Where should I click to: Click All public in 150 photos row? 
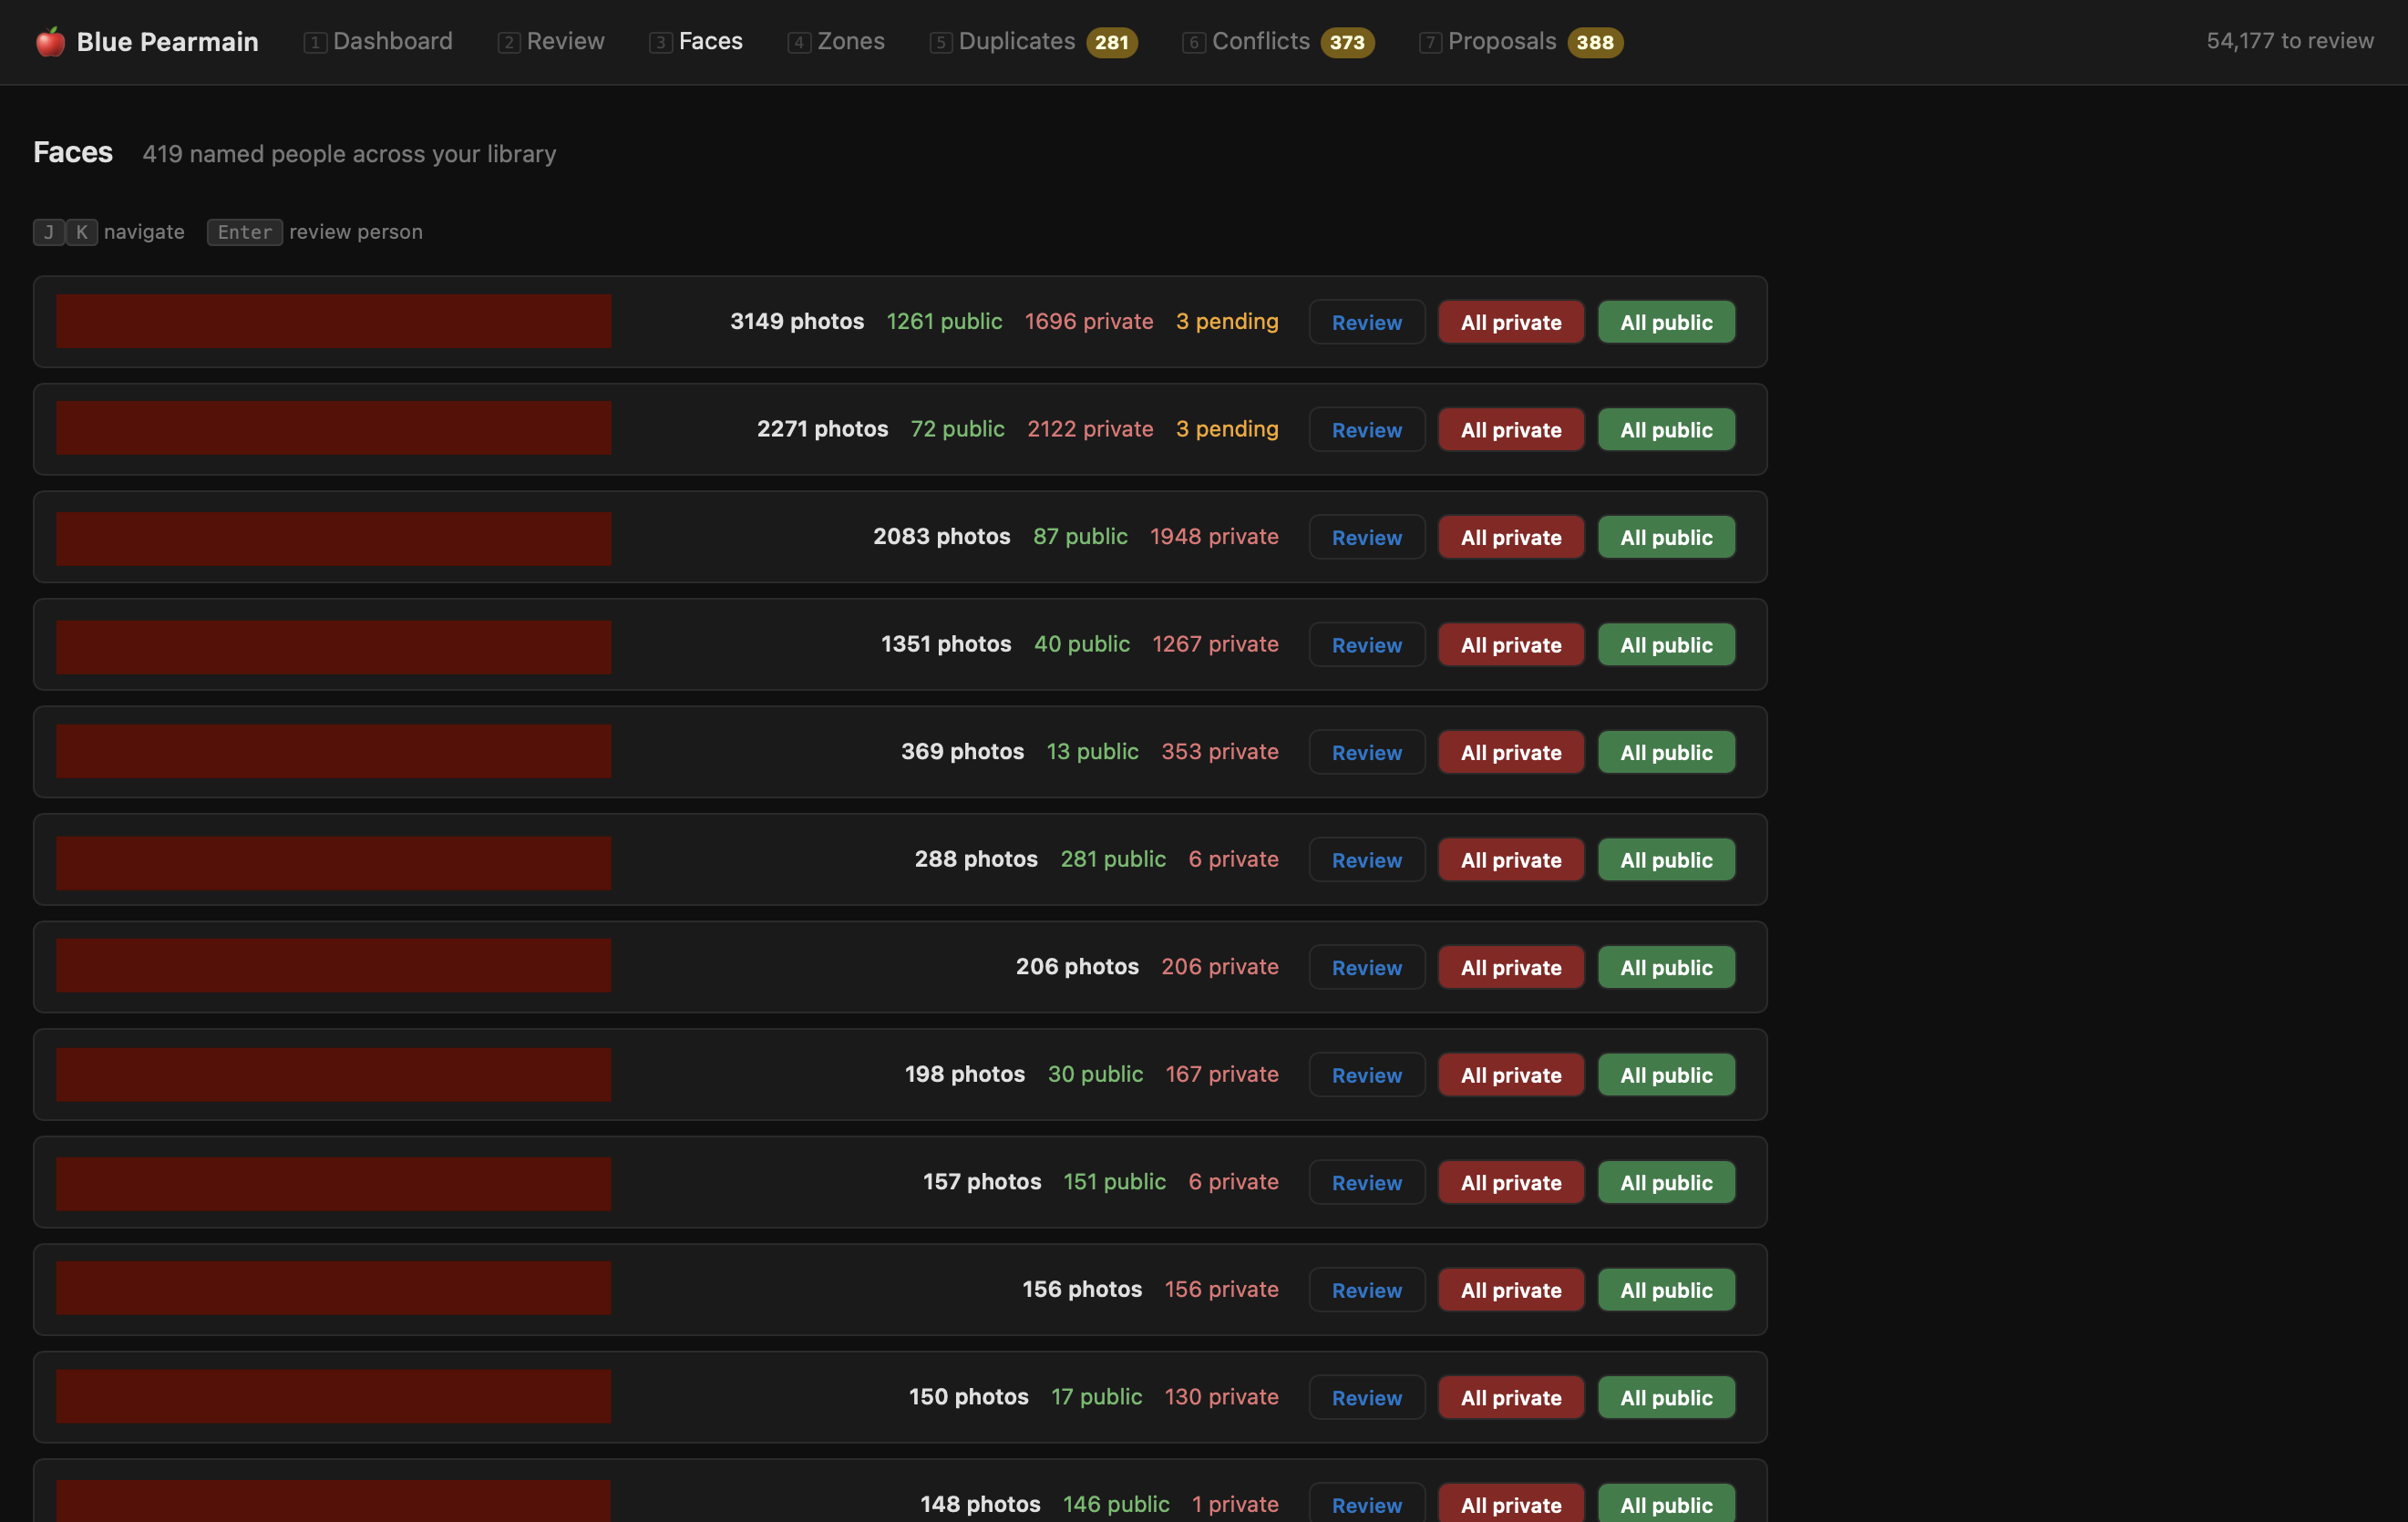[1666, 1397]
